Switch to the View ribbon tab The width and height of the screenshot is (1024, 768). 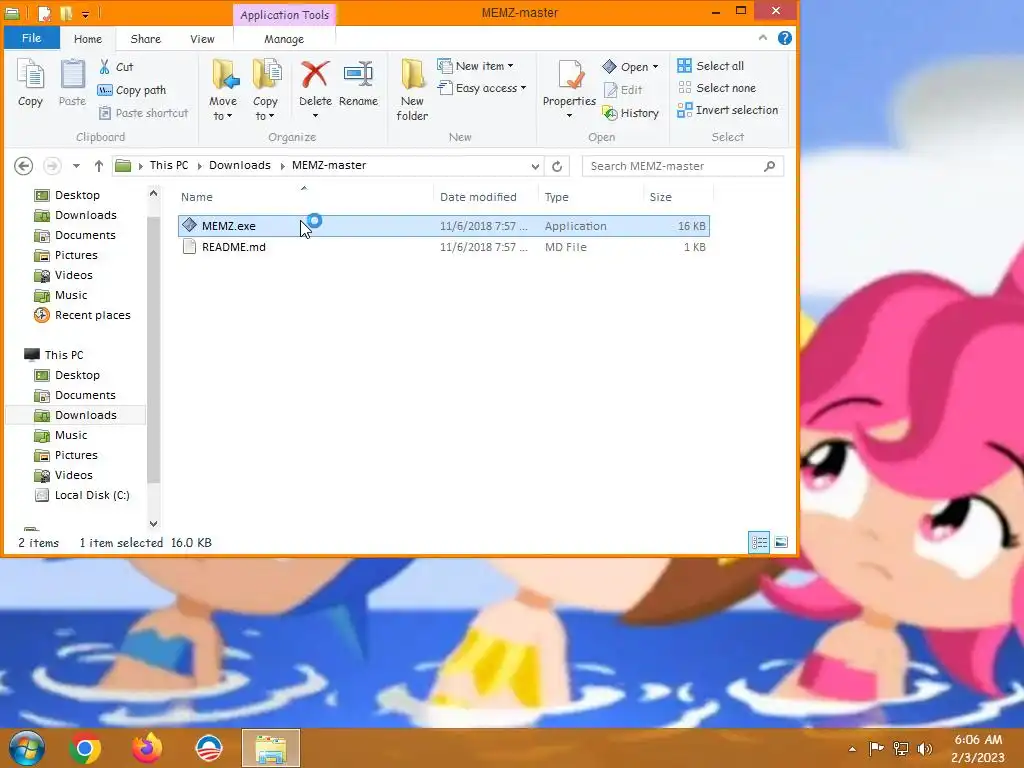click(202, 39)
